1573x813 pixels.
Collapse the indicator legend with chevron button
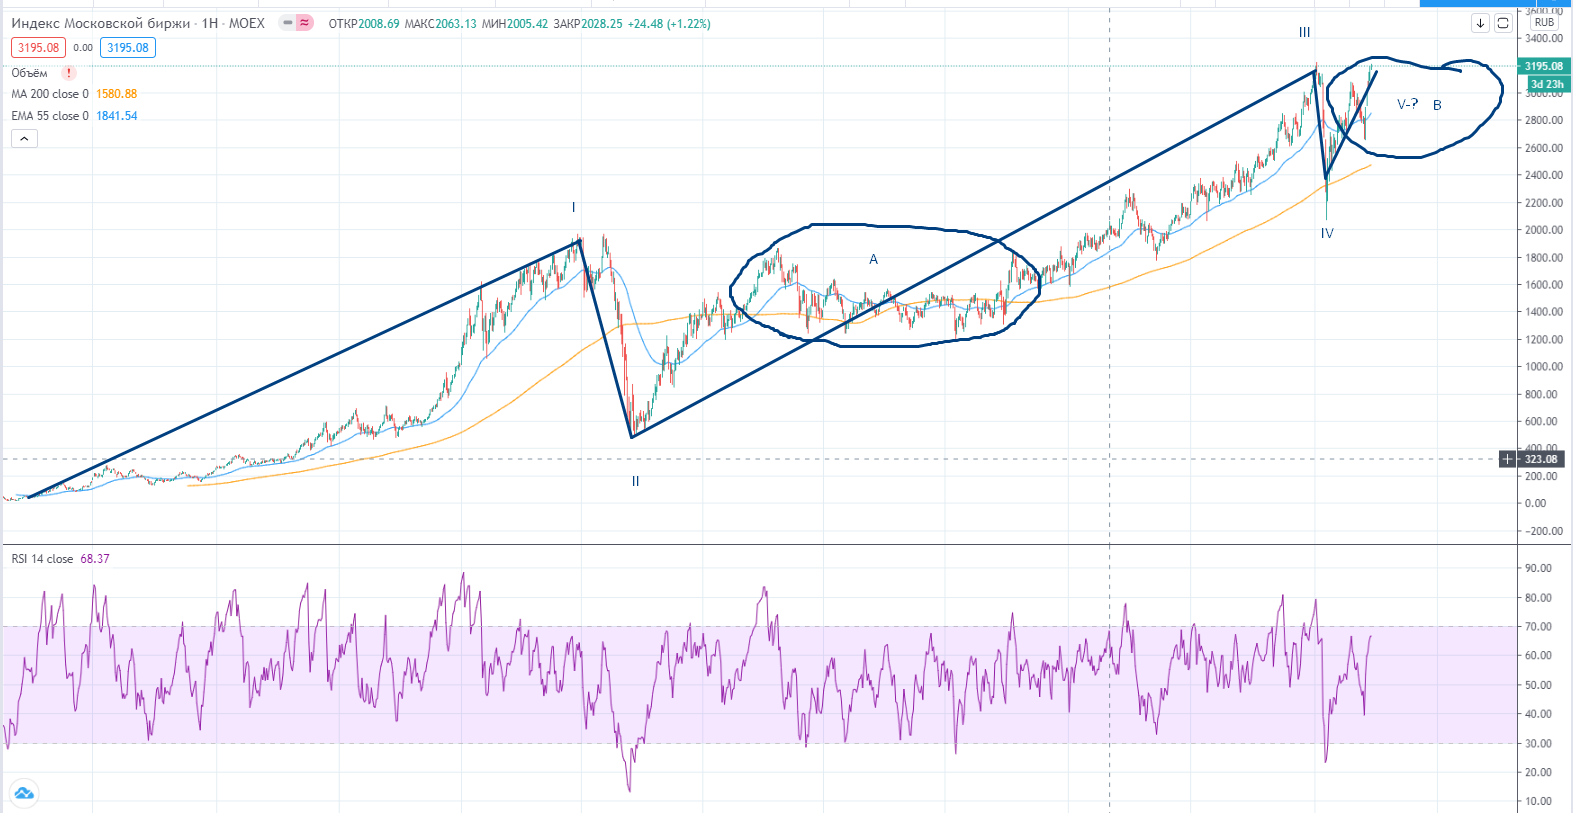(x=24, y=139)
